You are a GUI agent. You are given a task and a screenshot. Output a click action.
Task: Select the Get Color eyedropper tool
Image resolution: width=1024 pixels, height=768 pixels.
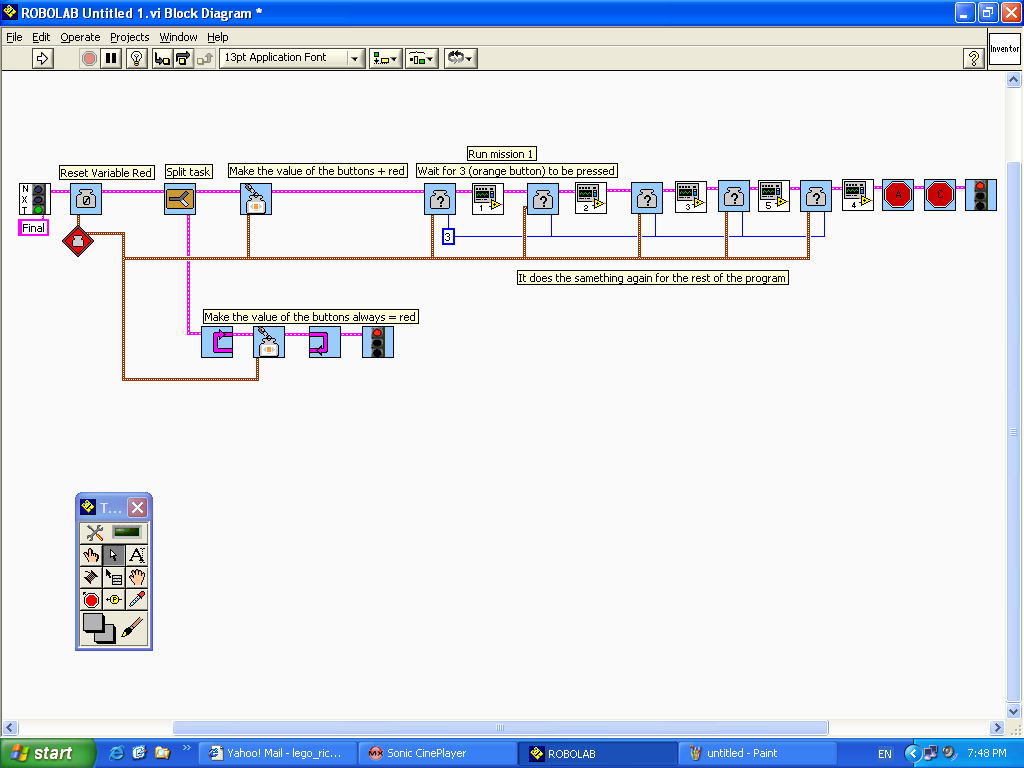(136, 599)
